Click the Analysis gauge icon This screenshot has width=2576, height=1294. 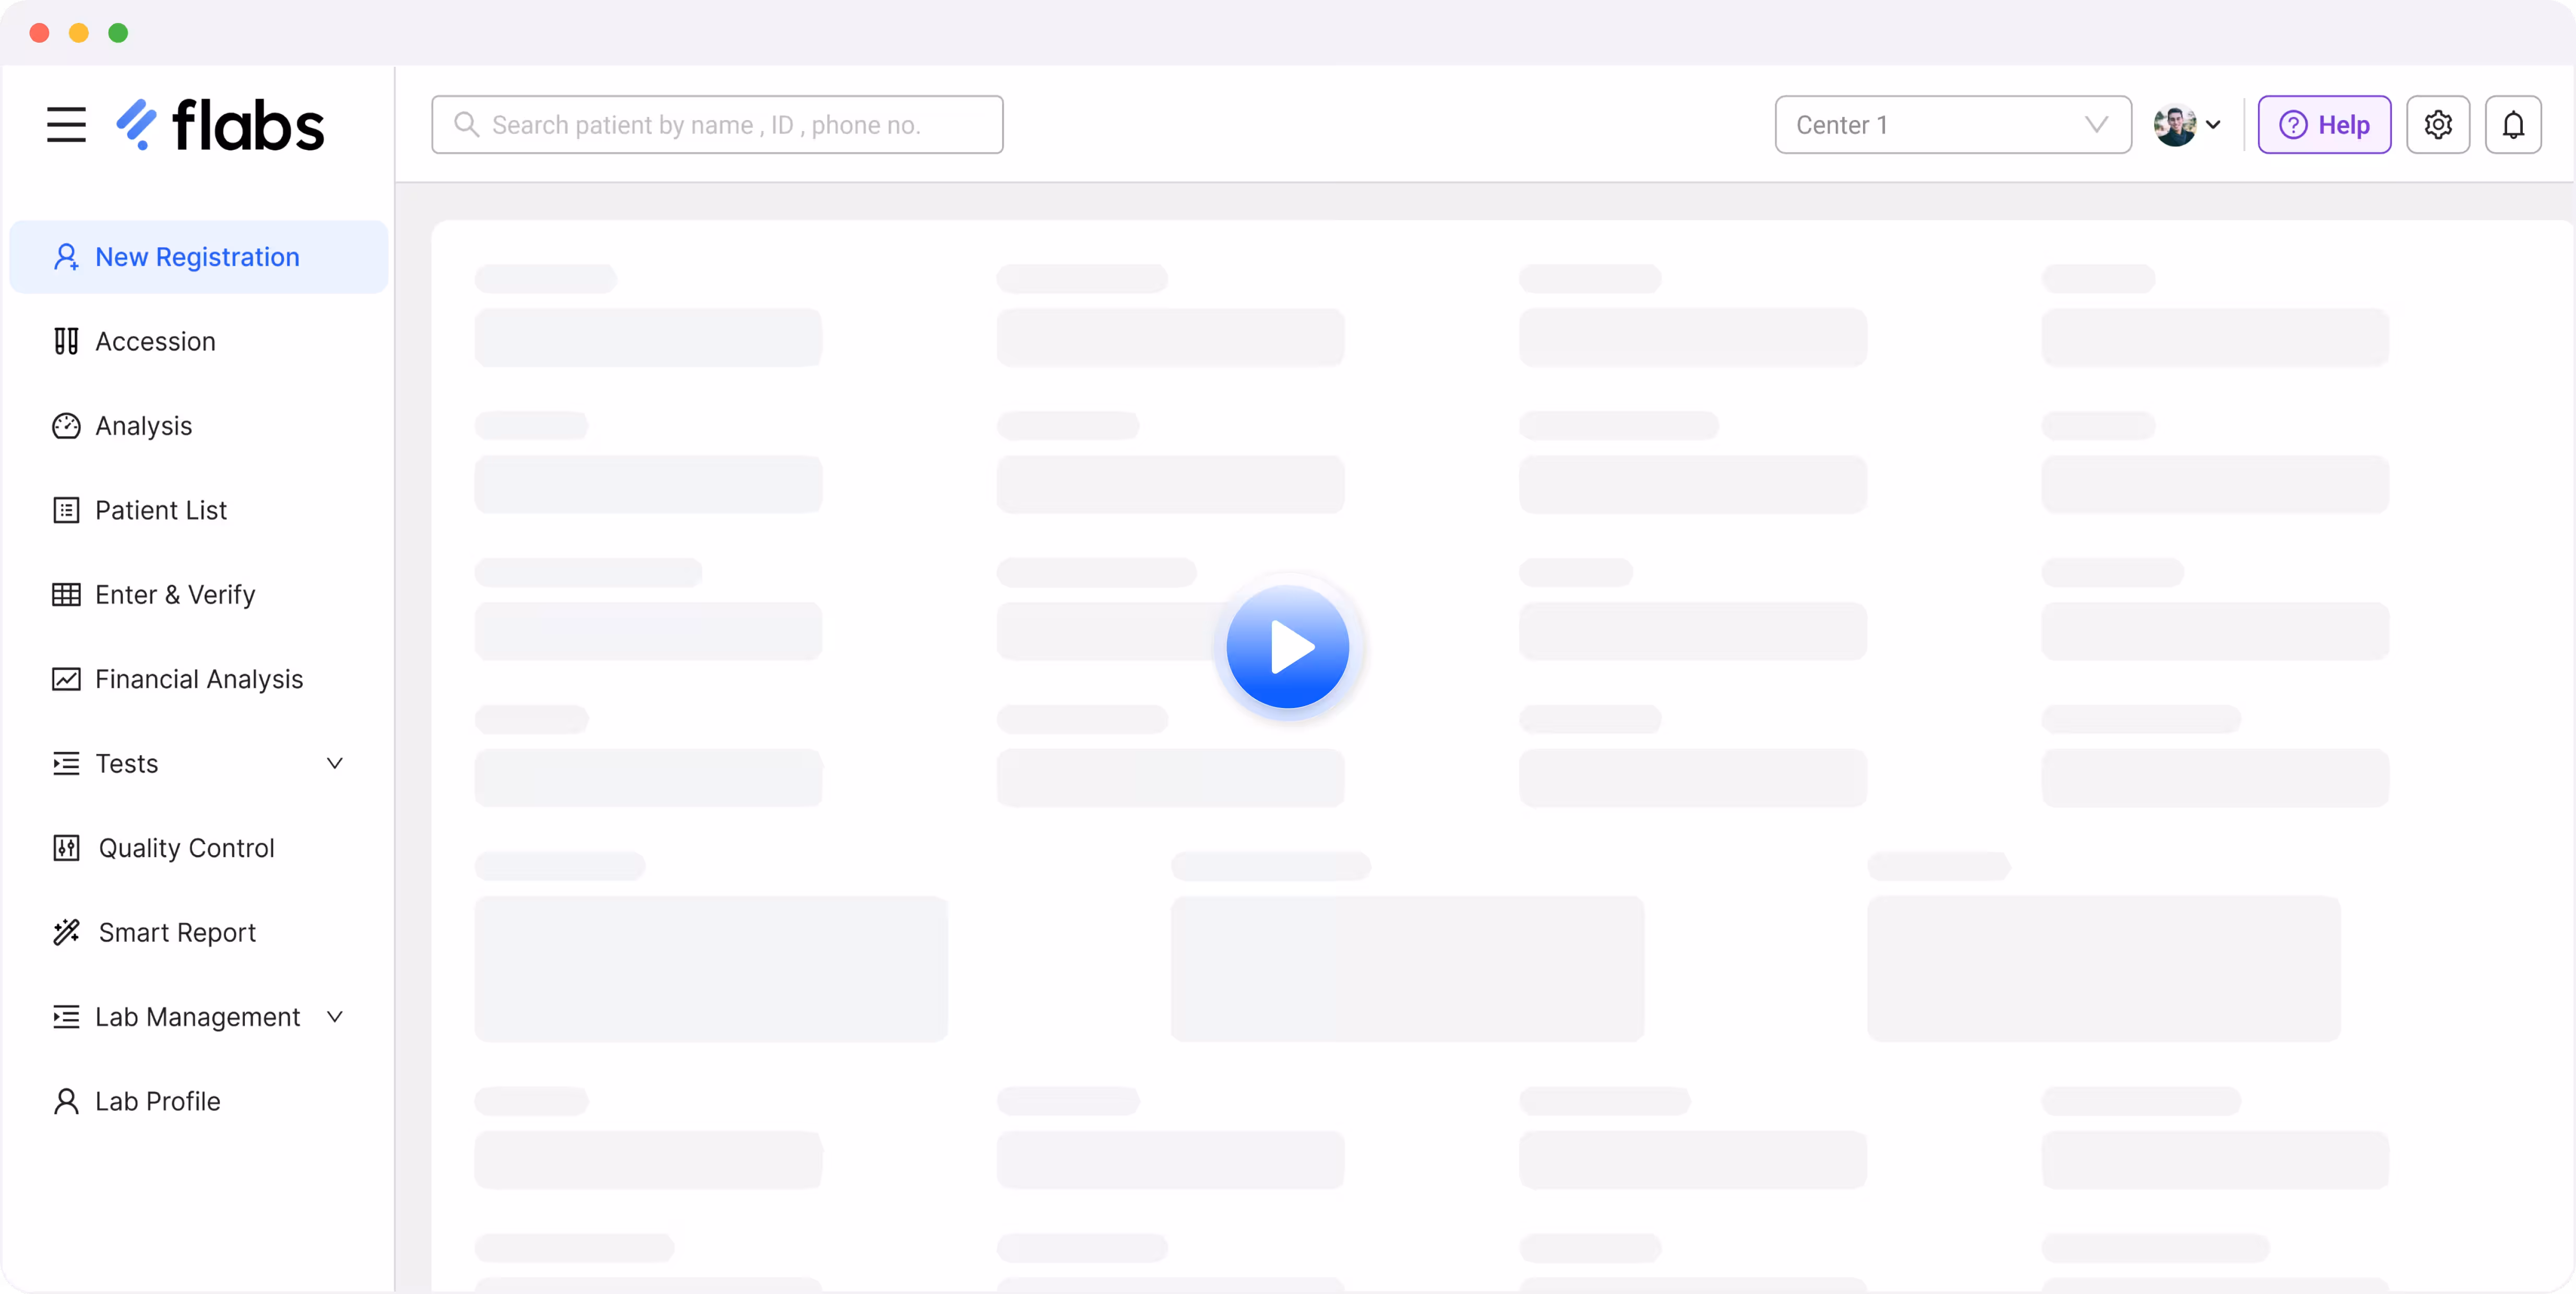pyautogui.click(x=66, y=426)
